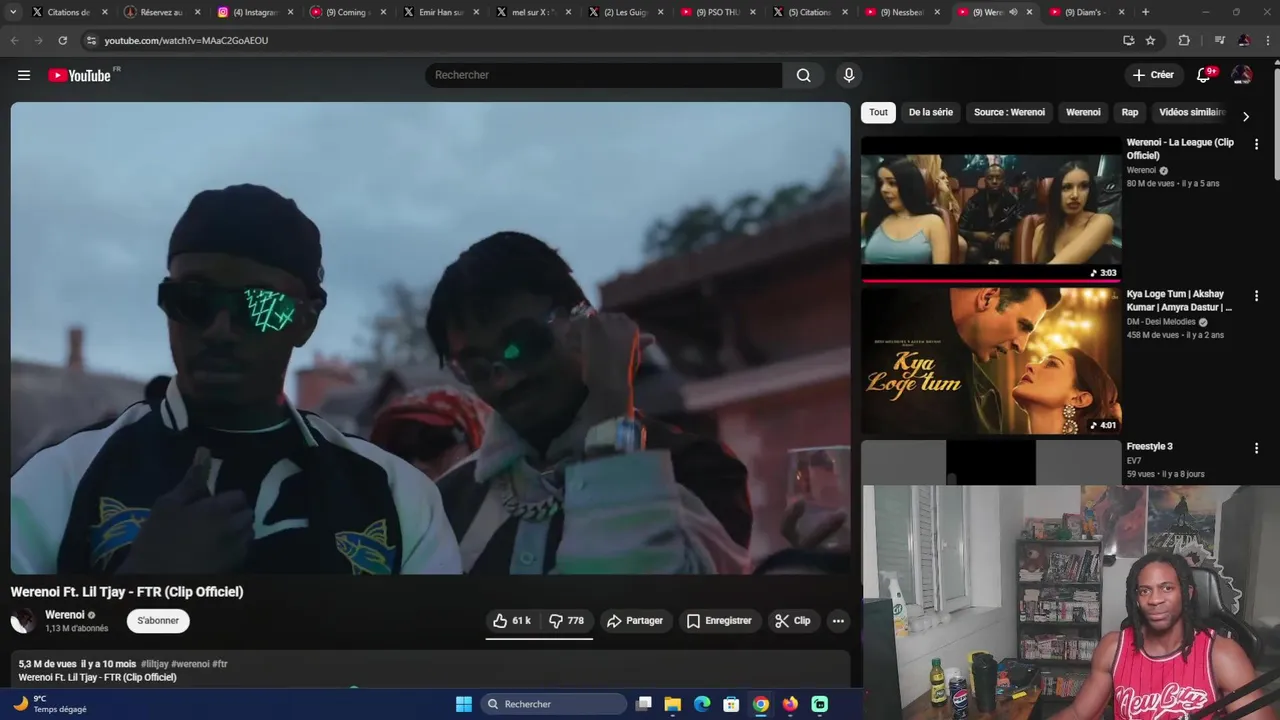The width and height of the screenshot is (1280, 720).
Task: Click Chrome icon in taskbar
Action: point(761,704)
